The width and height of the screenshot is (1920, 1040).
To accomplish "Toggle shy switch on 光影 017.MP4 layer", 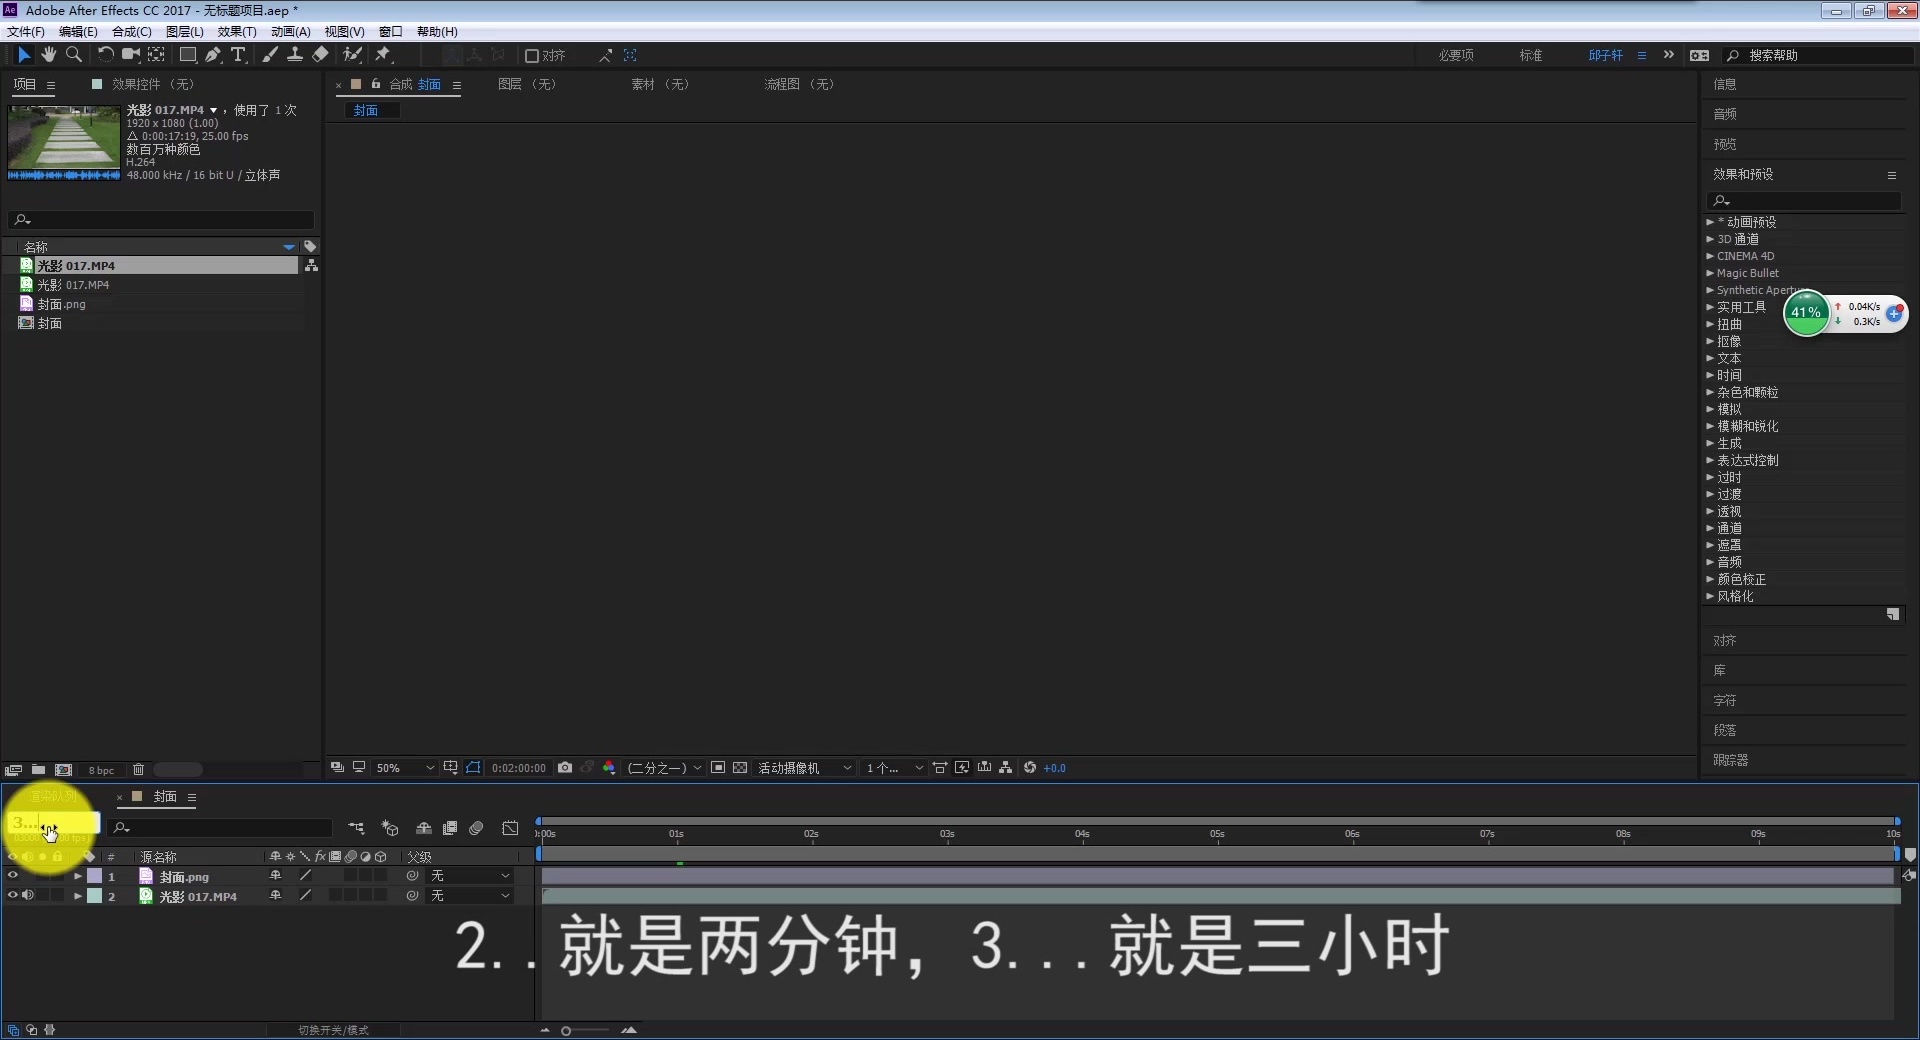I will click(275, 896).
